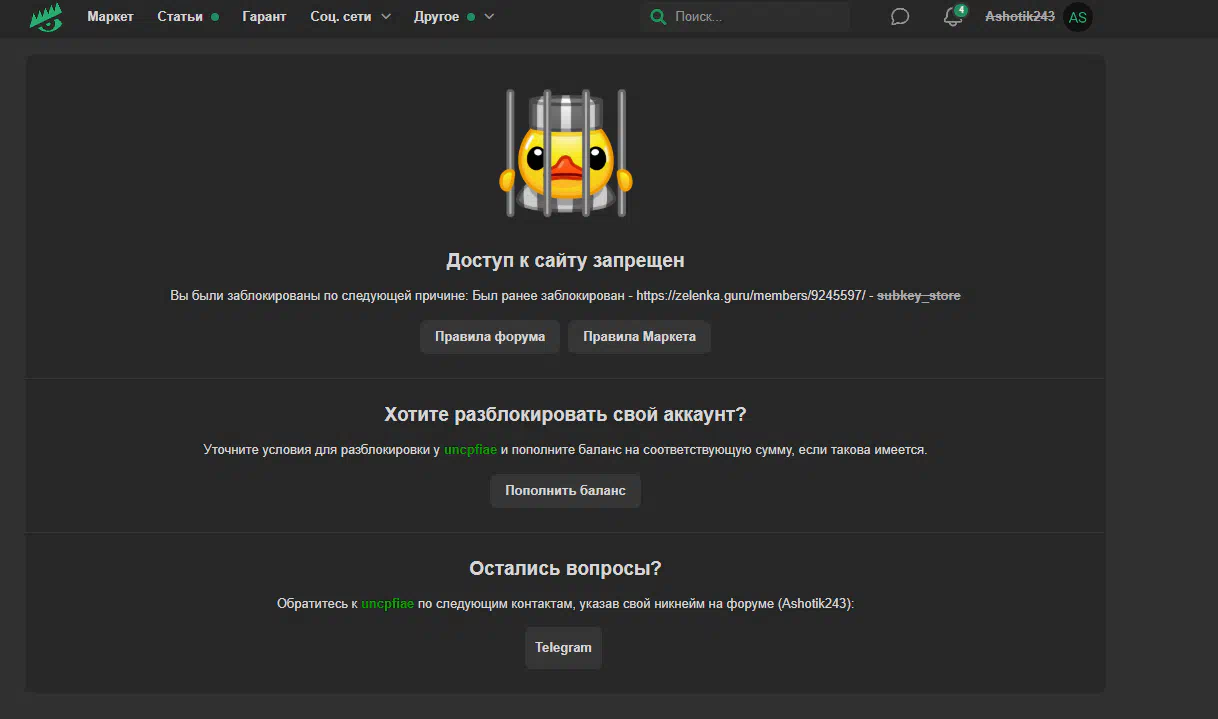Open the Гарант menu item
The image size is (1218, 719).
[264, 17]
